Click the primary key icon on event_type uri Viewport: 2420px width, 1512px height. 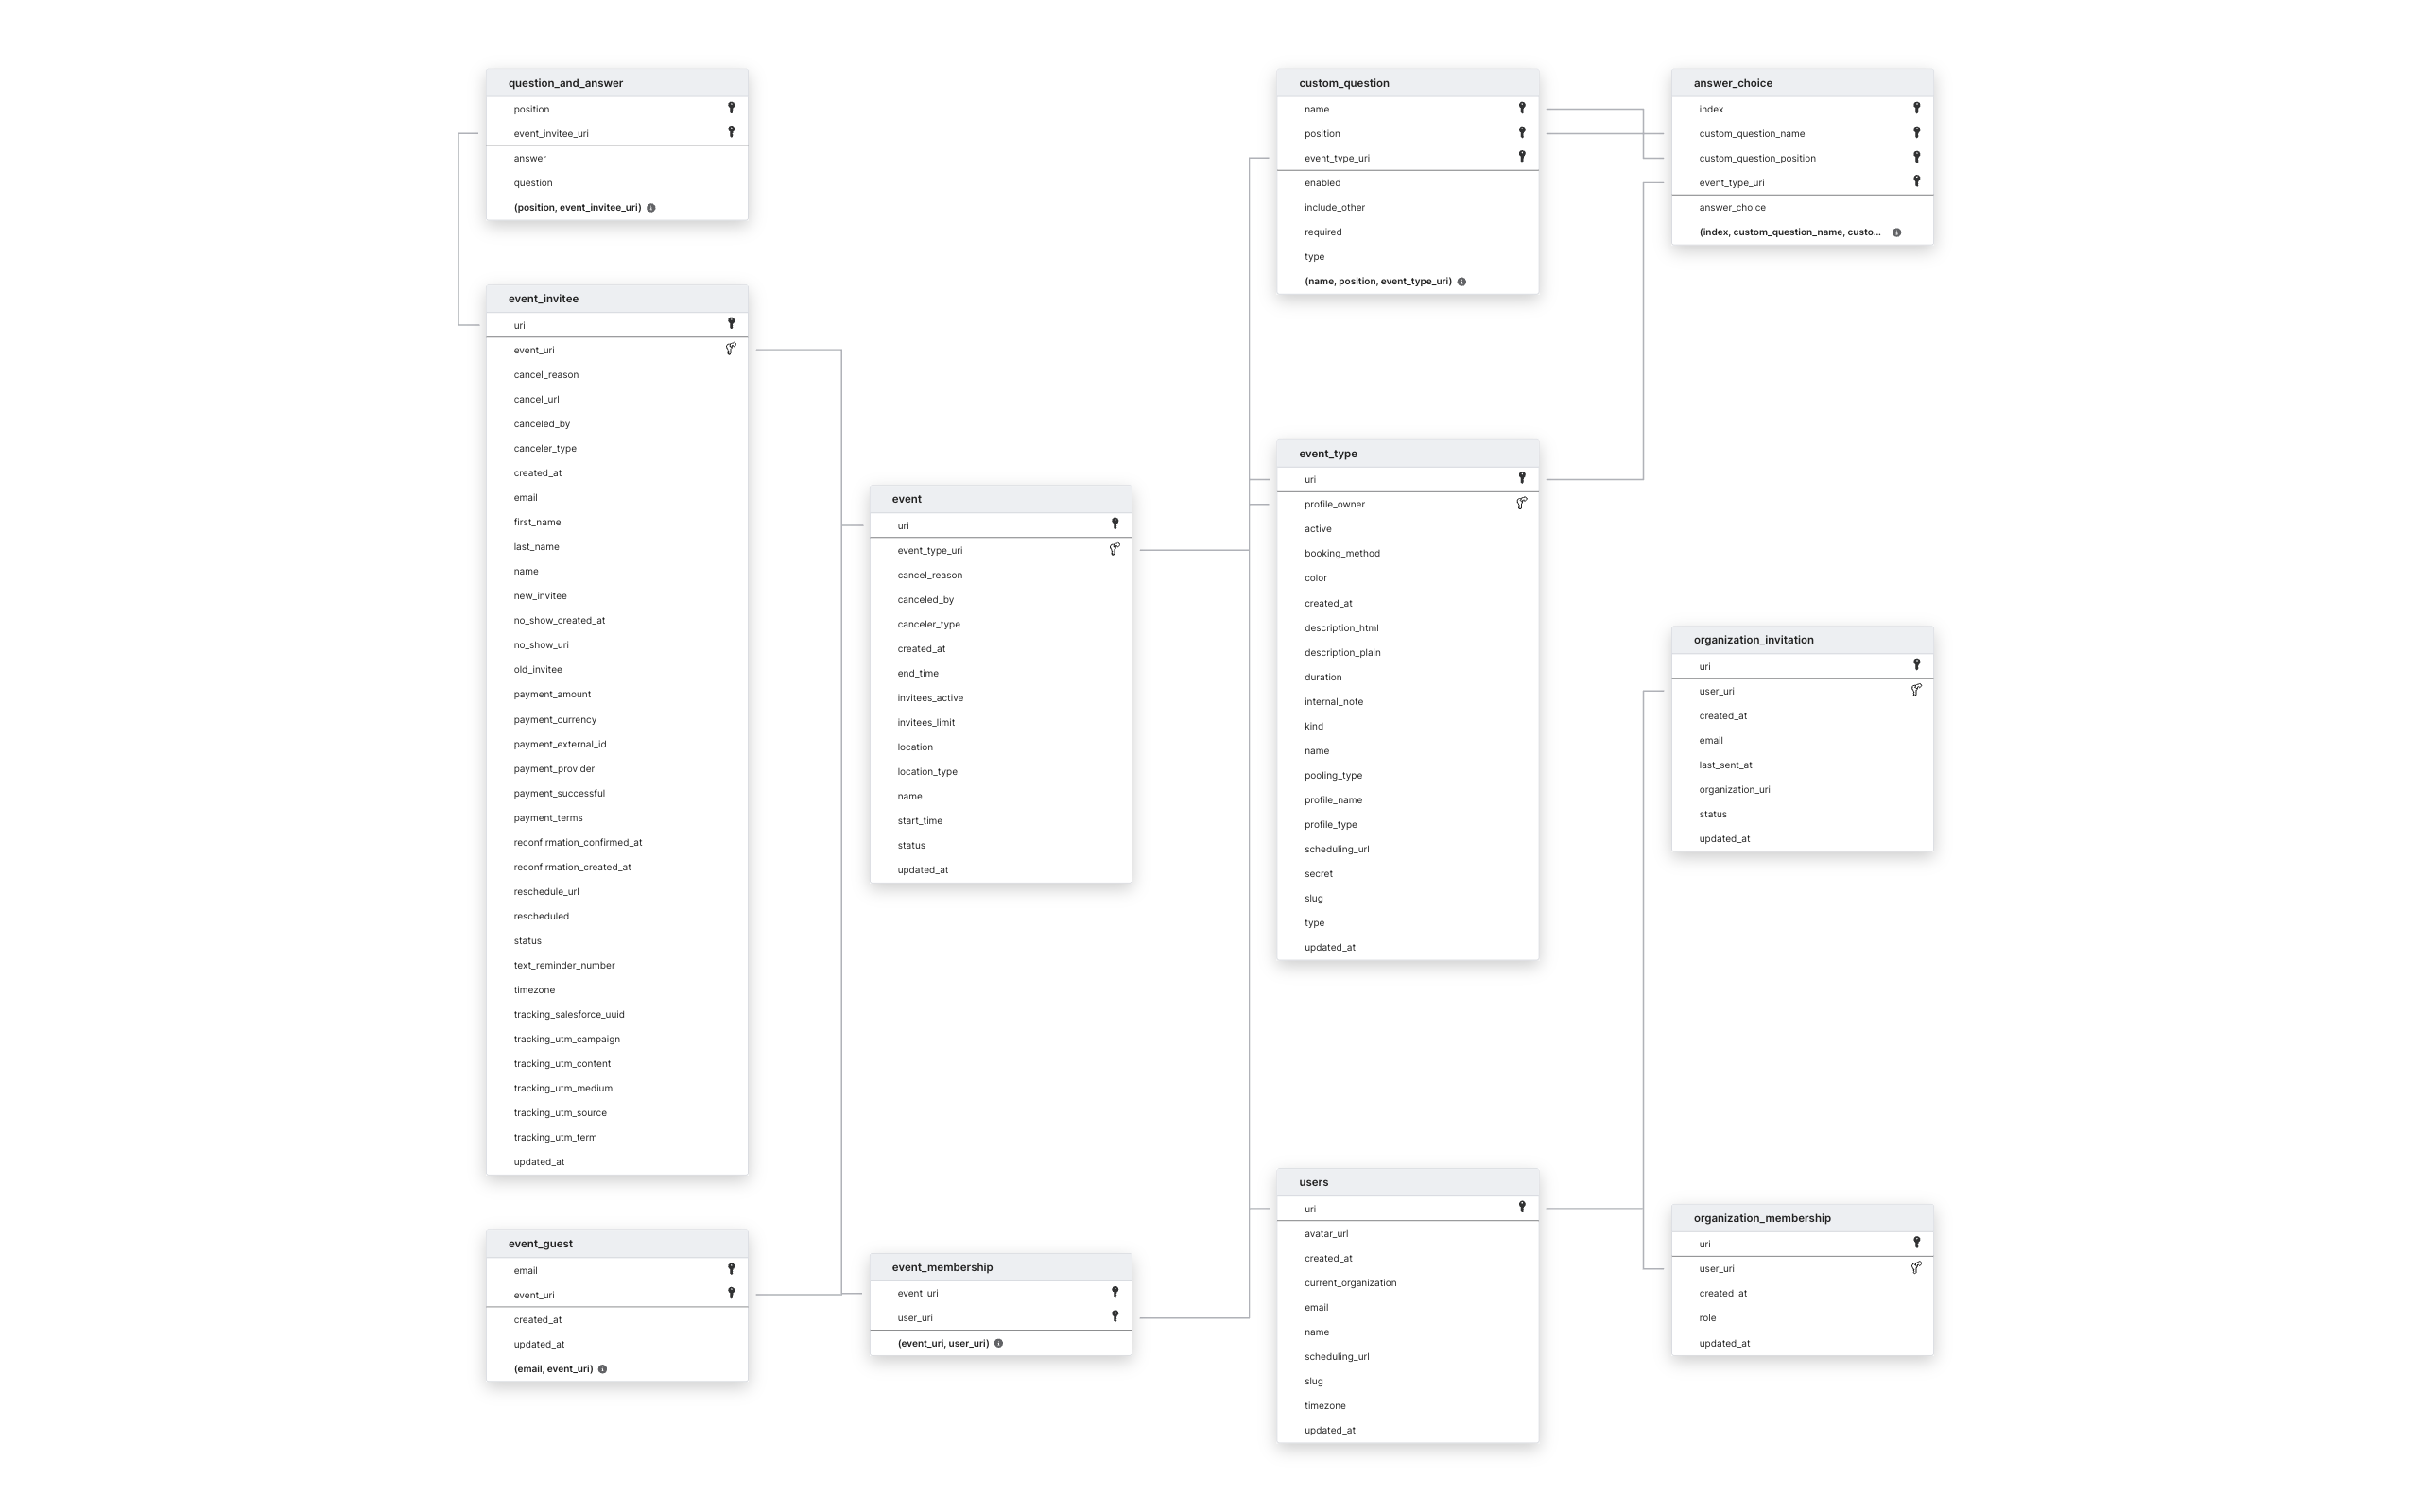click(1519, 479)
